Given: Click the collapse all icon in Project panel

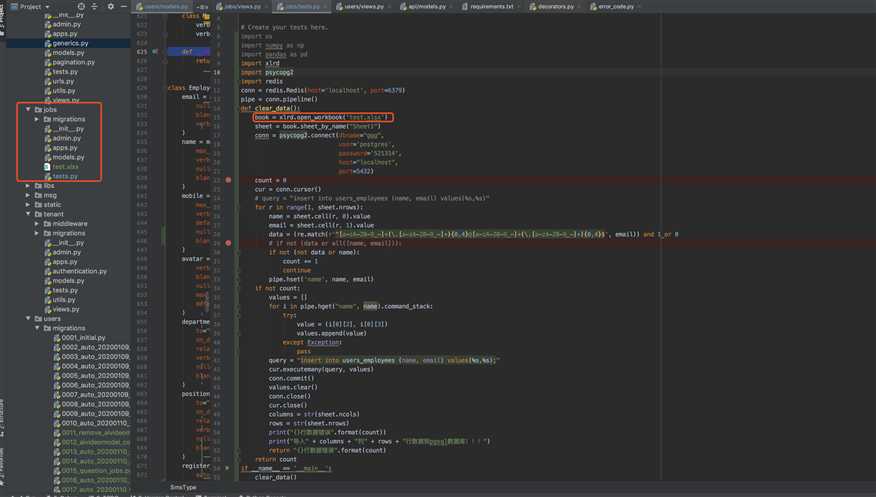Looking at the screenshot, I should pos(94,7).
